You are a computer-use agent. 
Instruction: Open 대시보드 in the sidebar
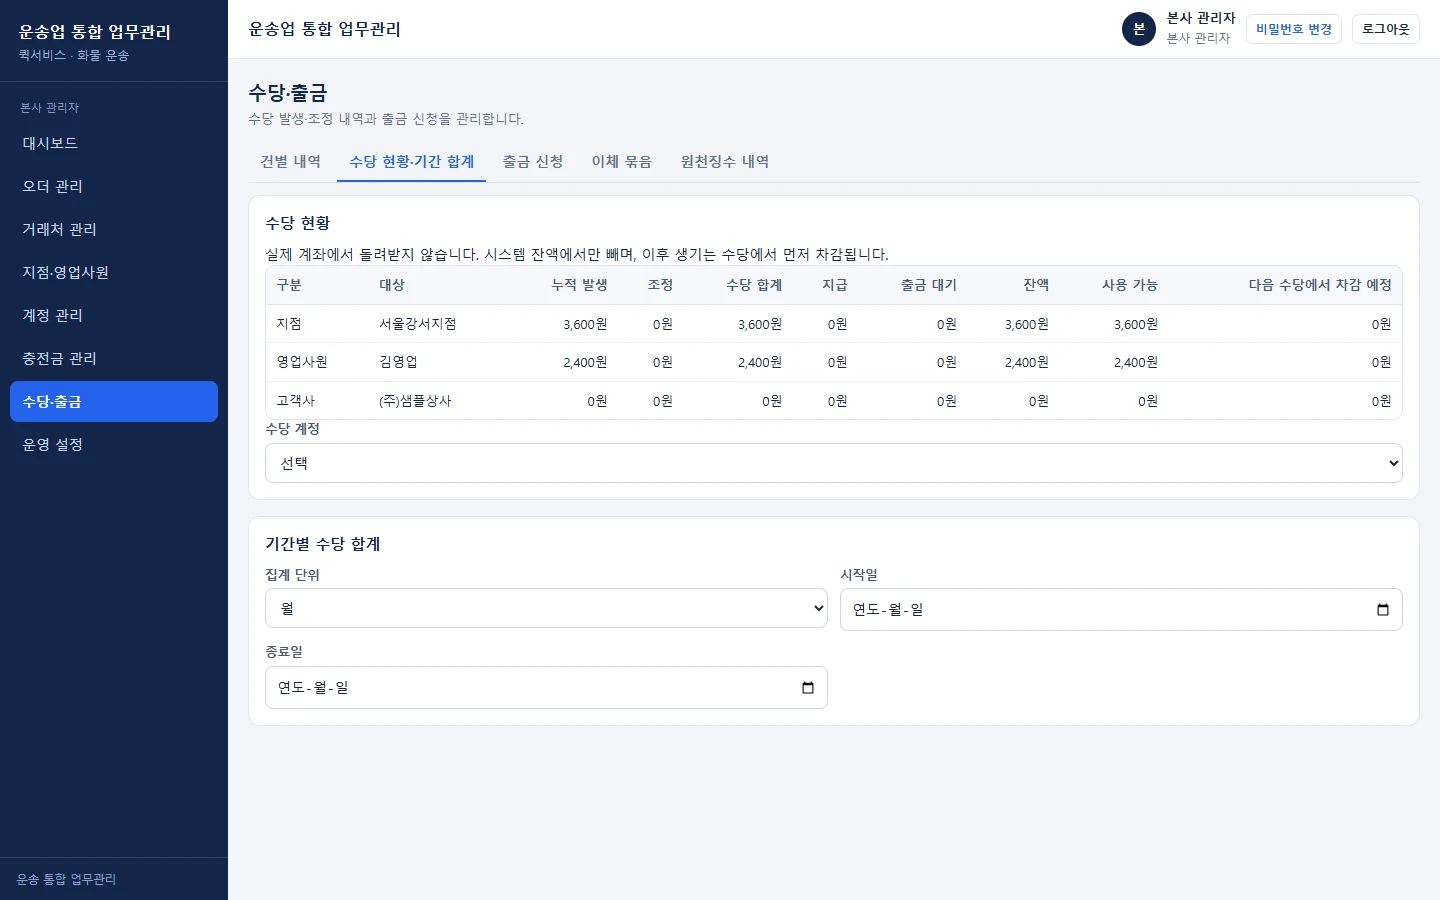pos(114,144)
